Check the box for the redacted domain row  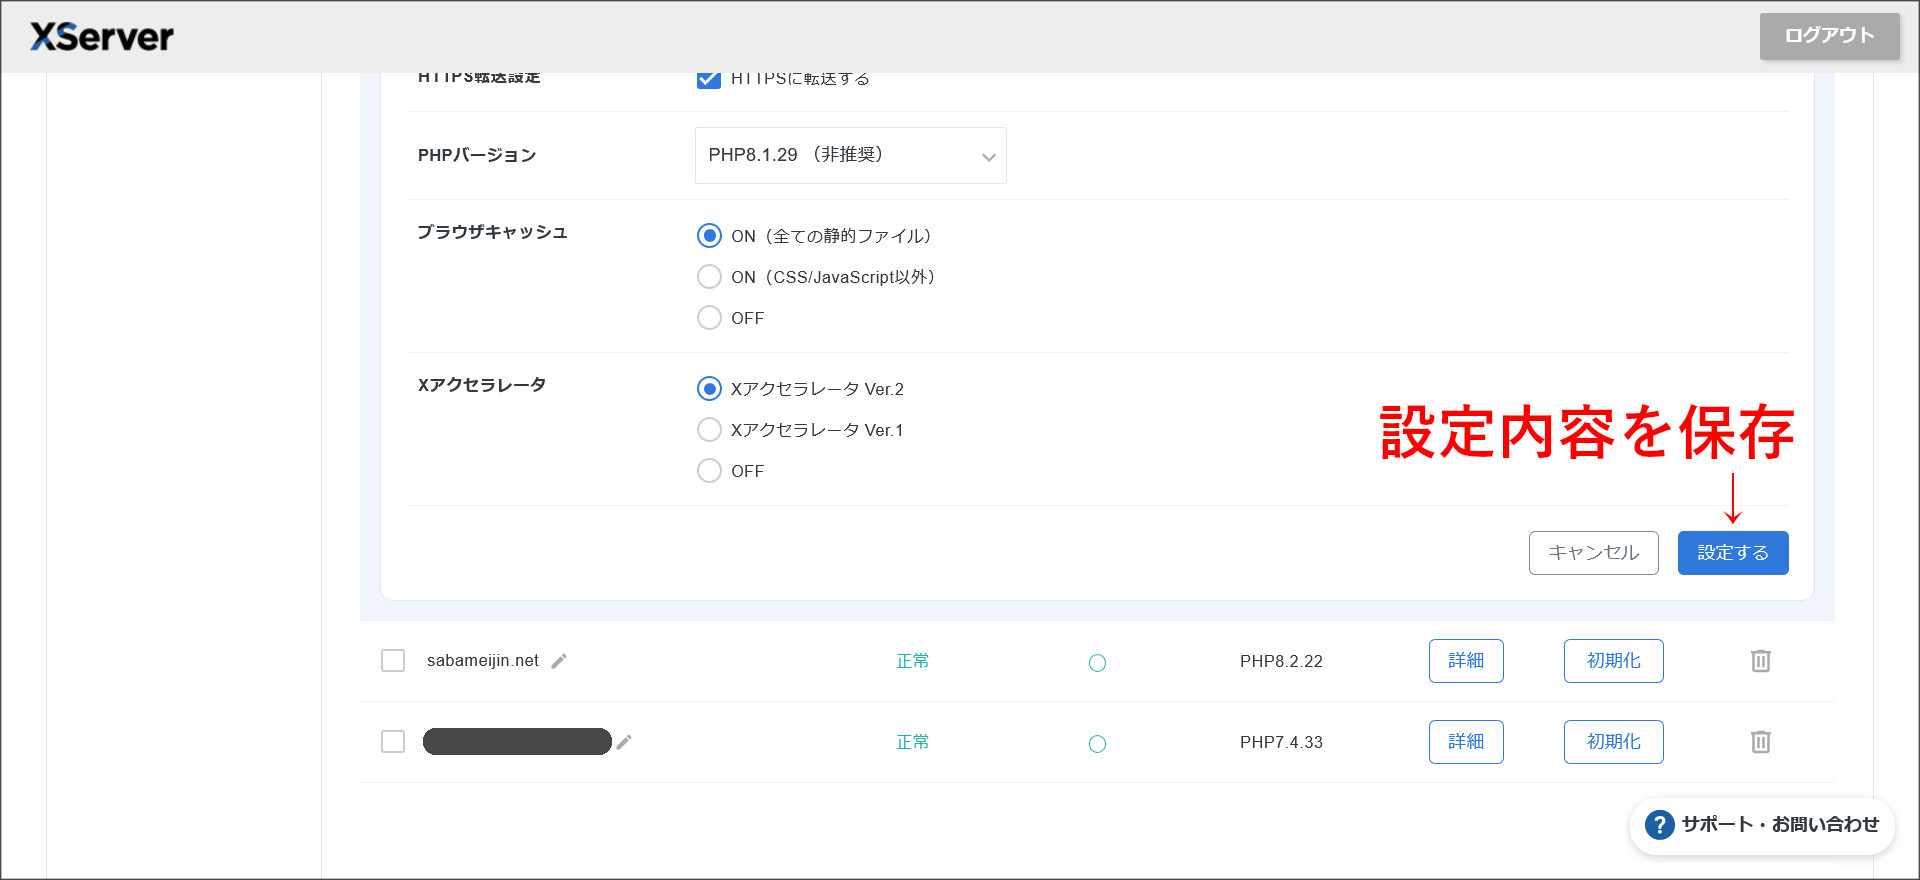tap(393, 742)
